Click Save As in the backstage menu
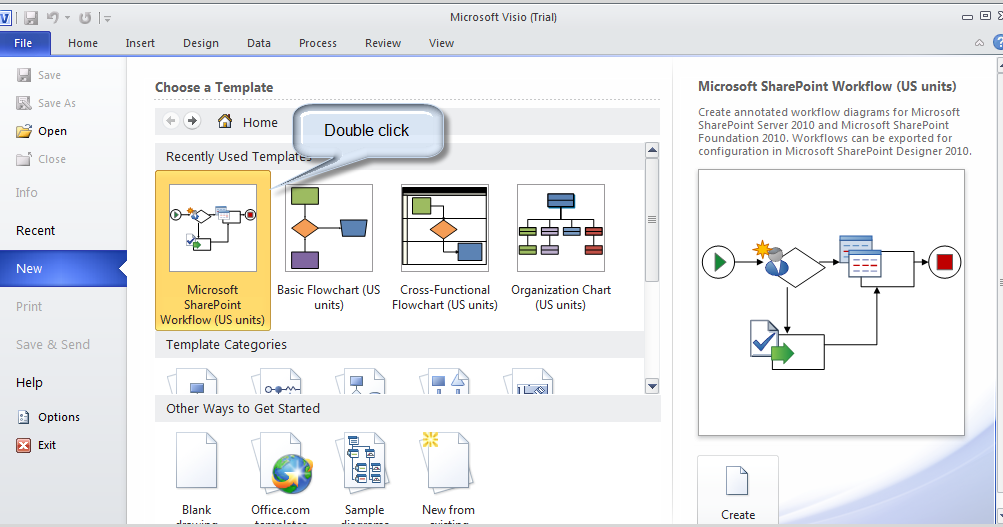Screen dimensions: 1003x527 [47, 103]
